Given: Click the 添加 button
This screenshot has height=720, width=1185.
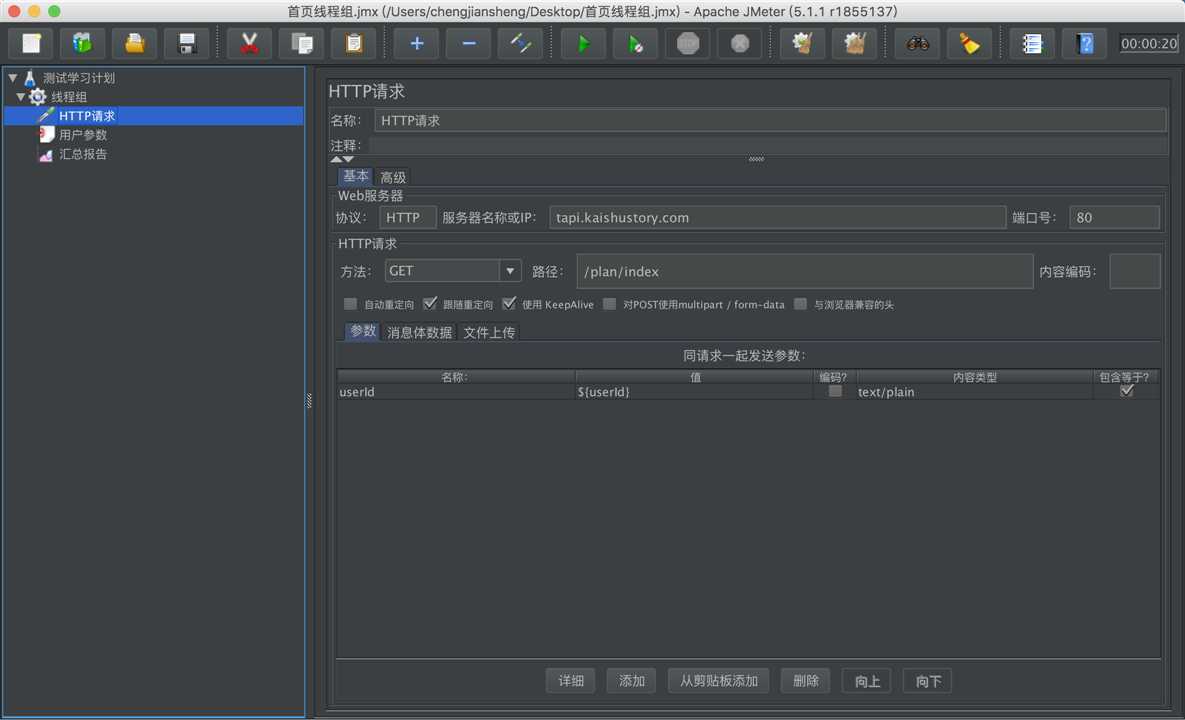Looking at the screenshot, I should pyautogui.click(x=631, y=681).
